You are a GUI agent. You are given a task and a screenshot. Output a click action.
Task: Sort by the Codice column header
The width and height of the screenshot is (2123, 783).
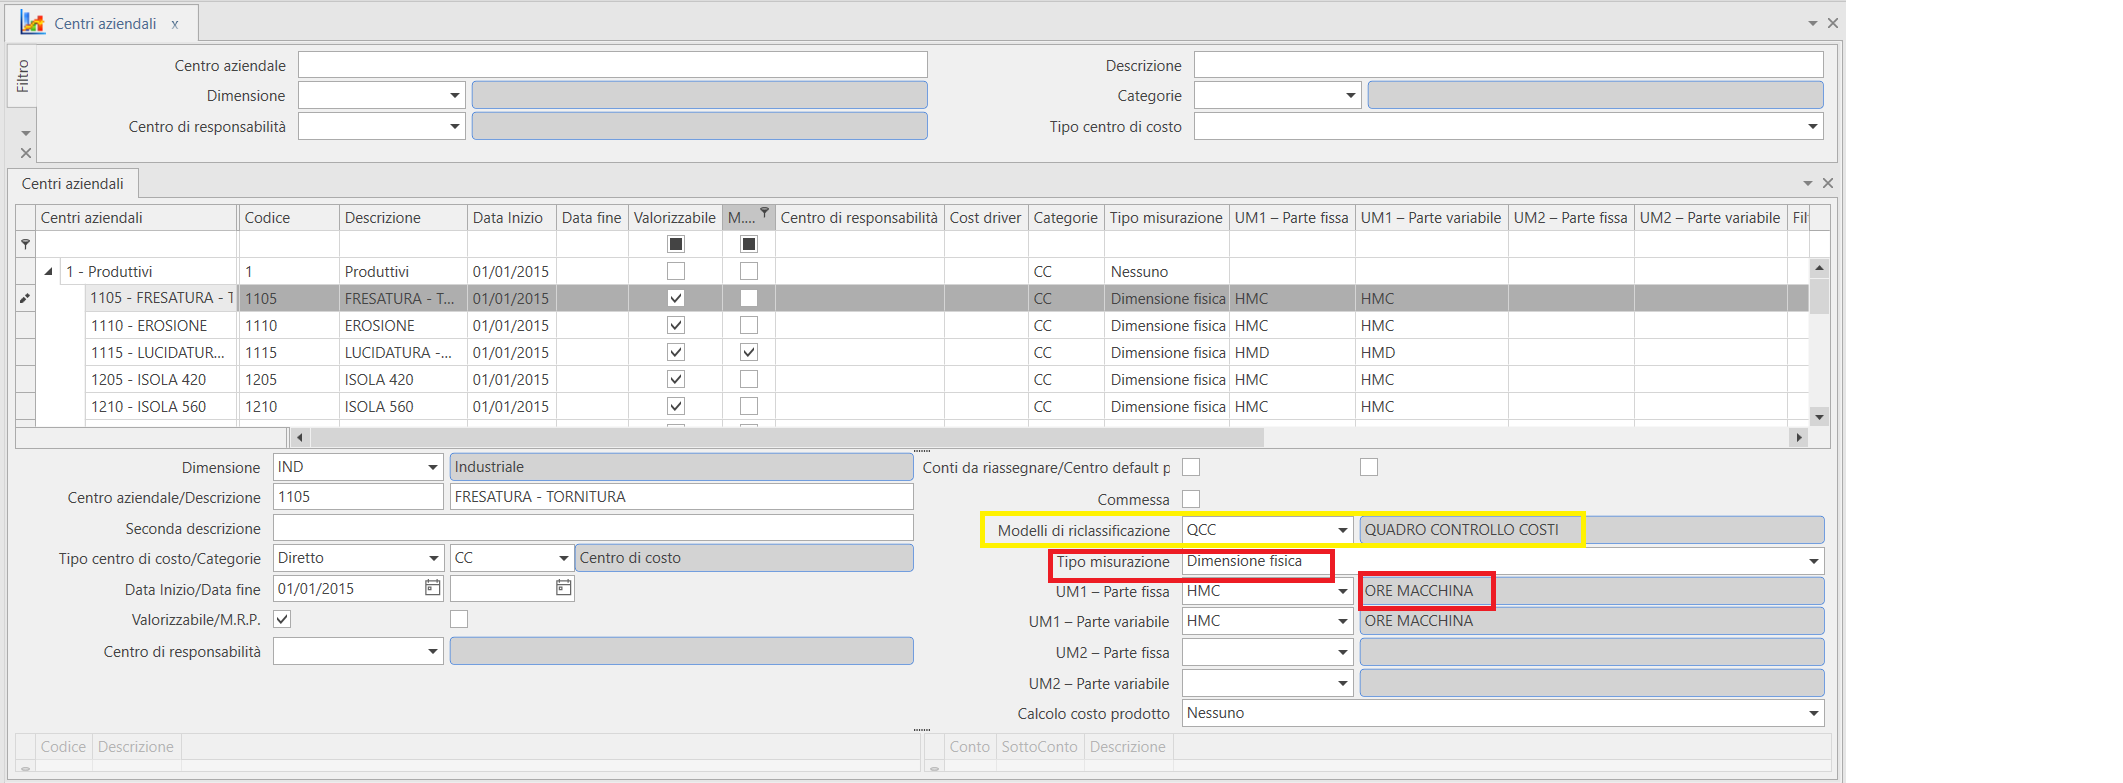click(x=288, y=218)
